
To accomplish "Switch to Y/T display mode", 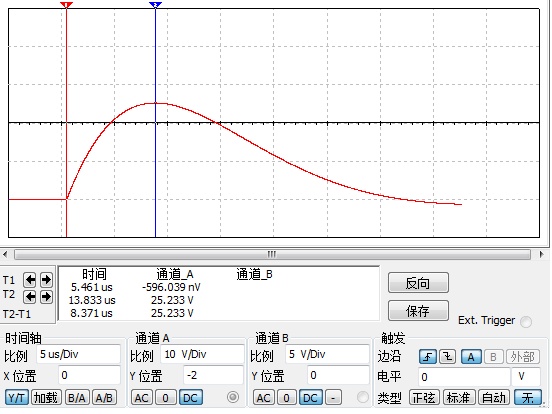I will [x=17, y=398].
